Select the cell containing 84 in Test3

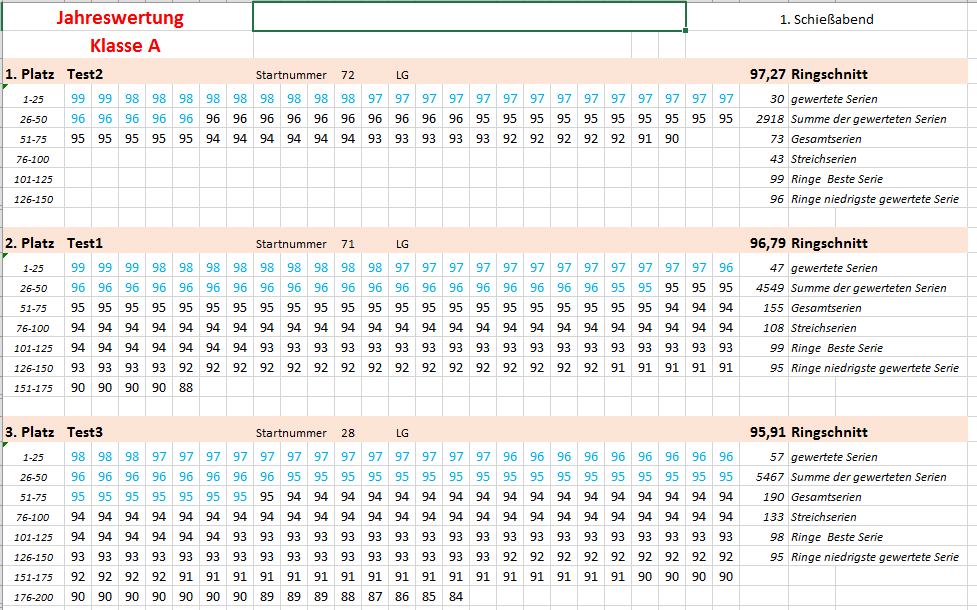(x=456, y=597)
